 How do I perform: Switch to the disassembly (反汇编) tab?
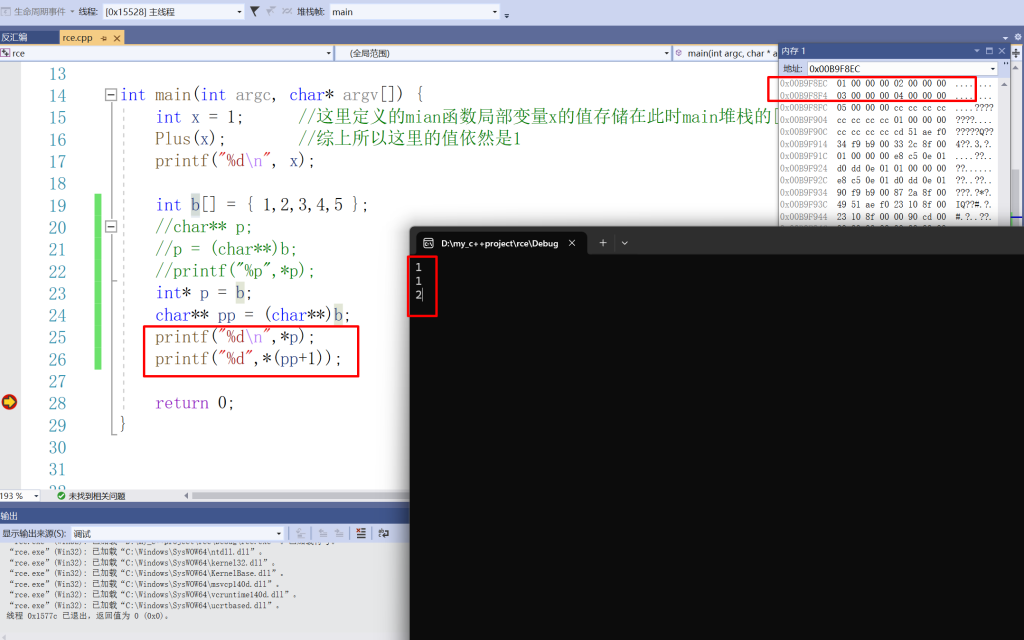(x=16, y=37)
